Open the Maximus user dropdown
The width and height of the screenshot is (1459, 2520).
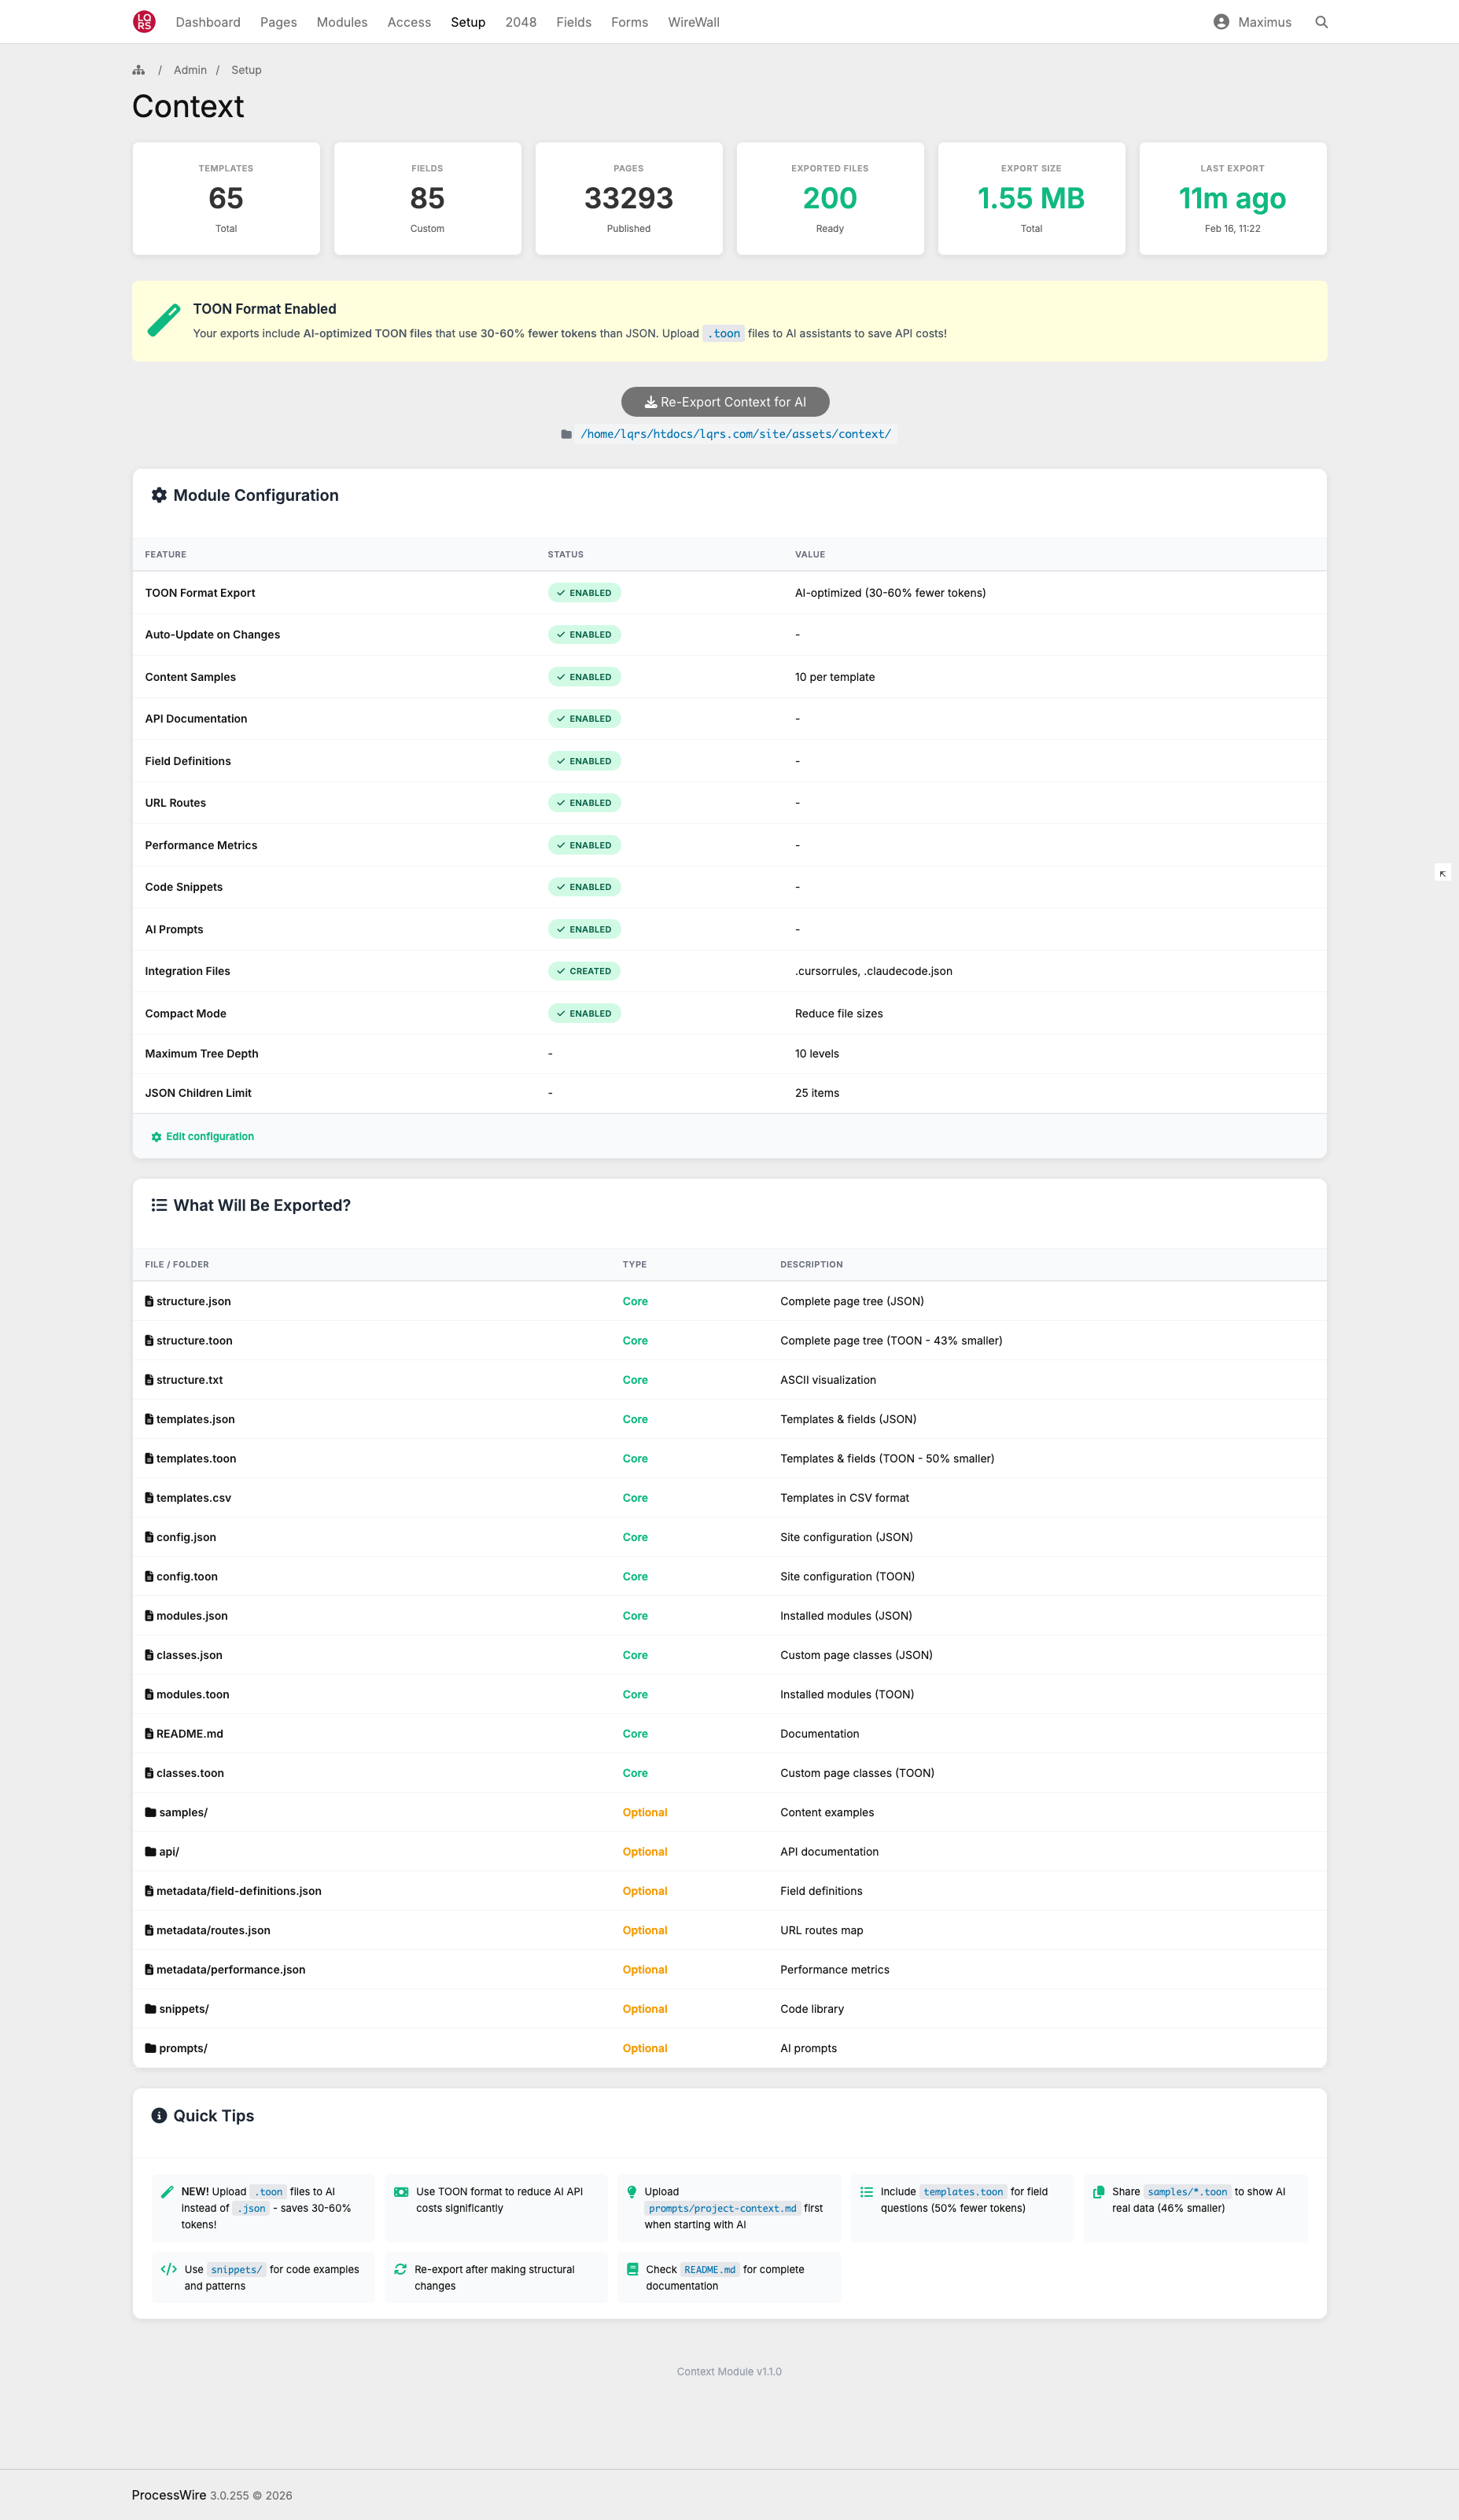click(x=1264, y=22)
